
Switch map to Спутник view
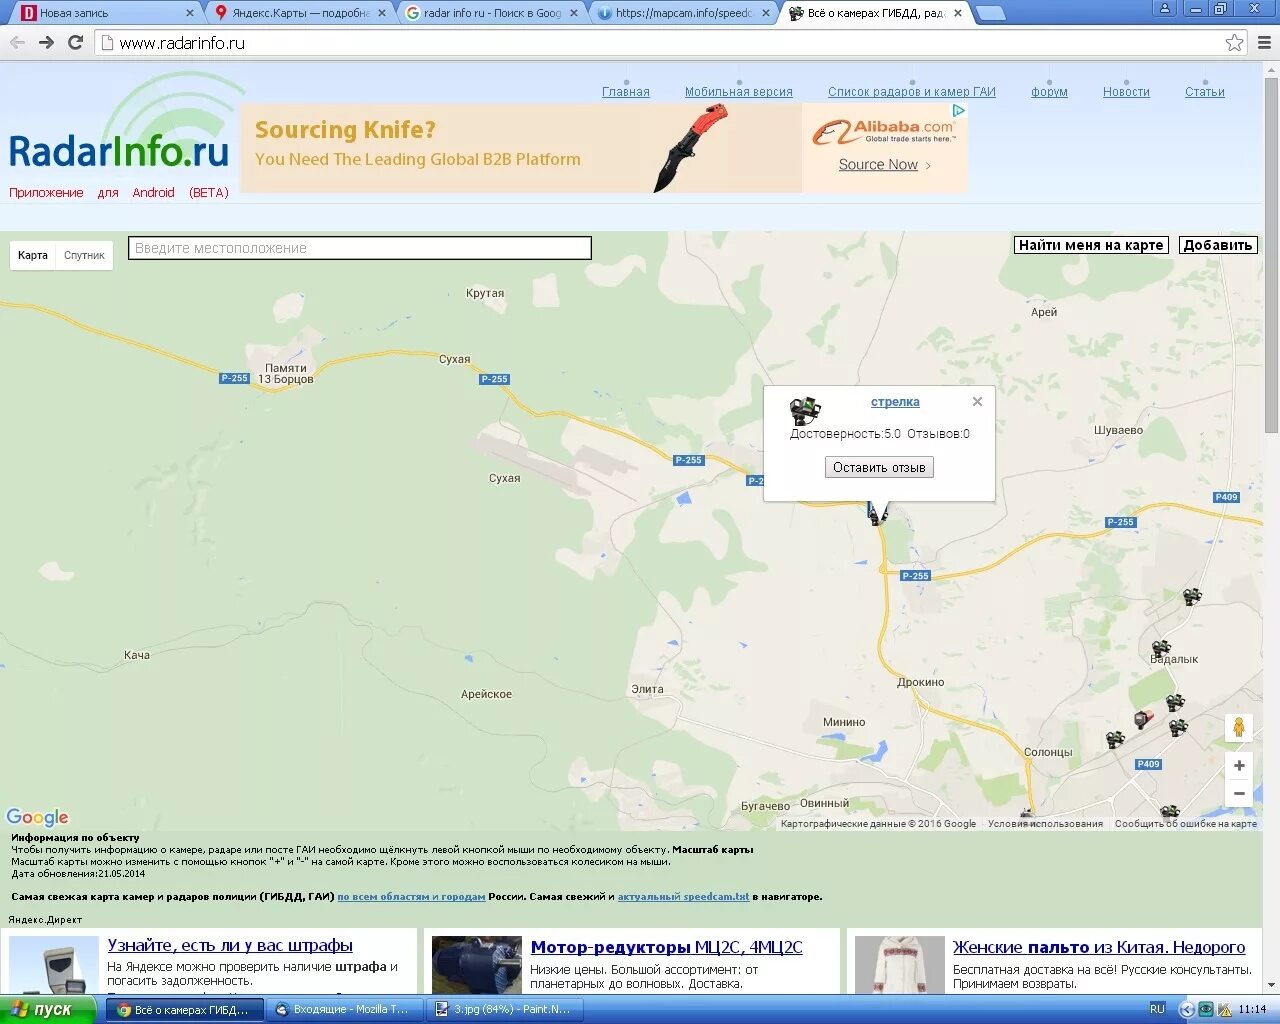[84, 255]
